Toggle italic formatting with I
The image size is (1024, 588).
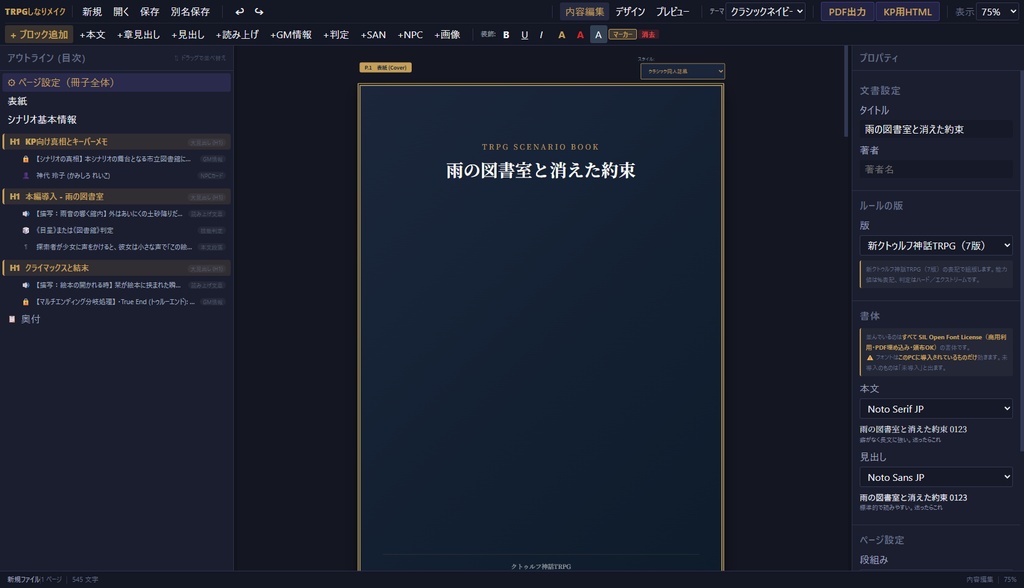[x=541, y=35]
